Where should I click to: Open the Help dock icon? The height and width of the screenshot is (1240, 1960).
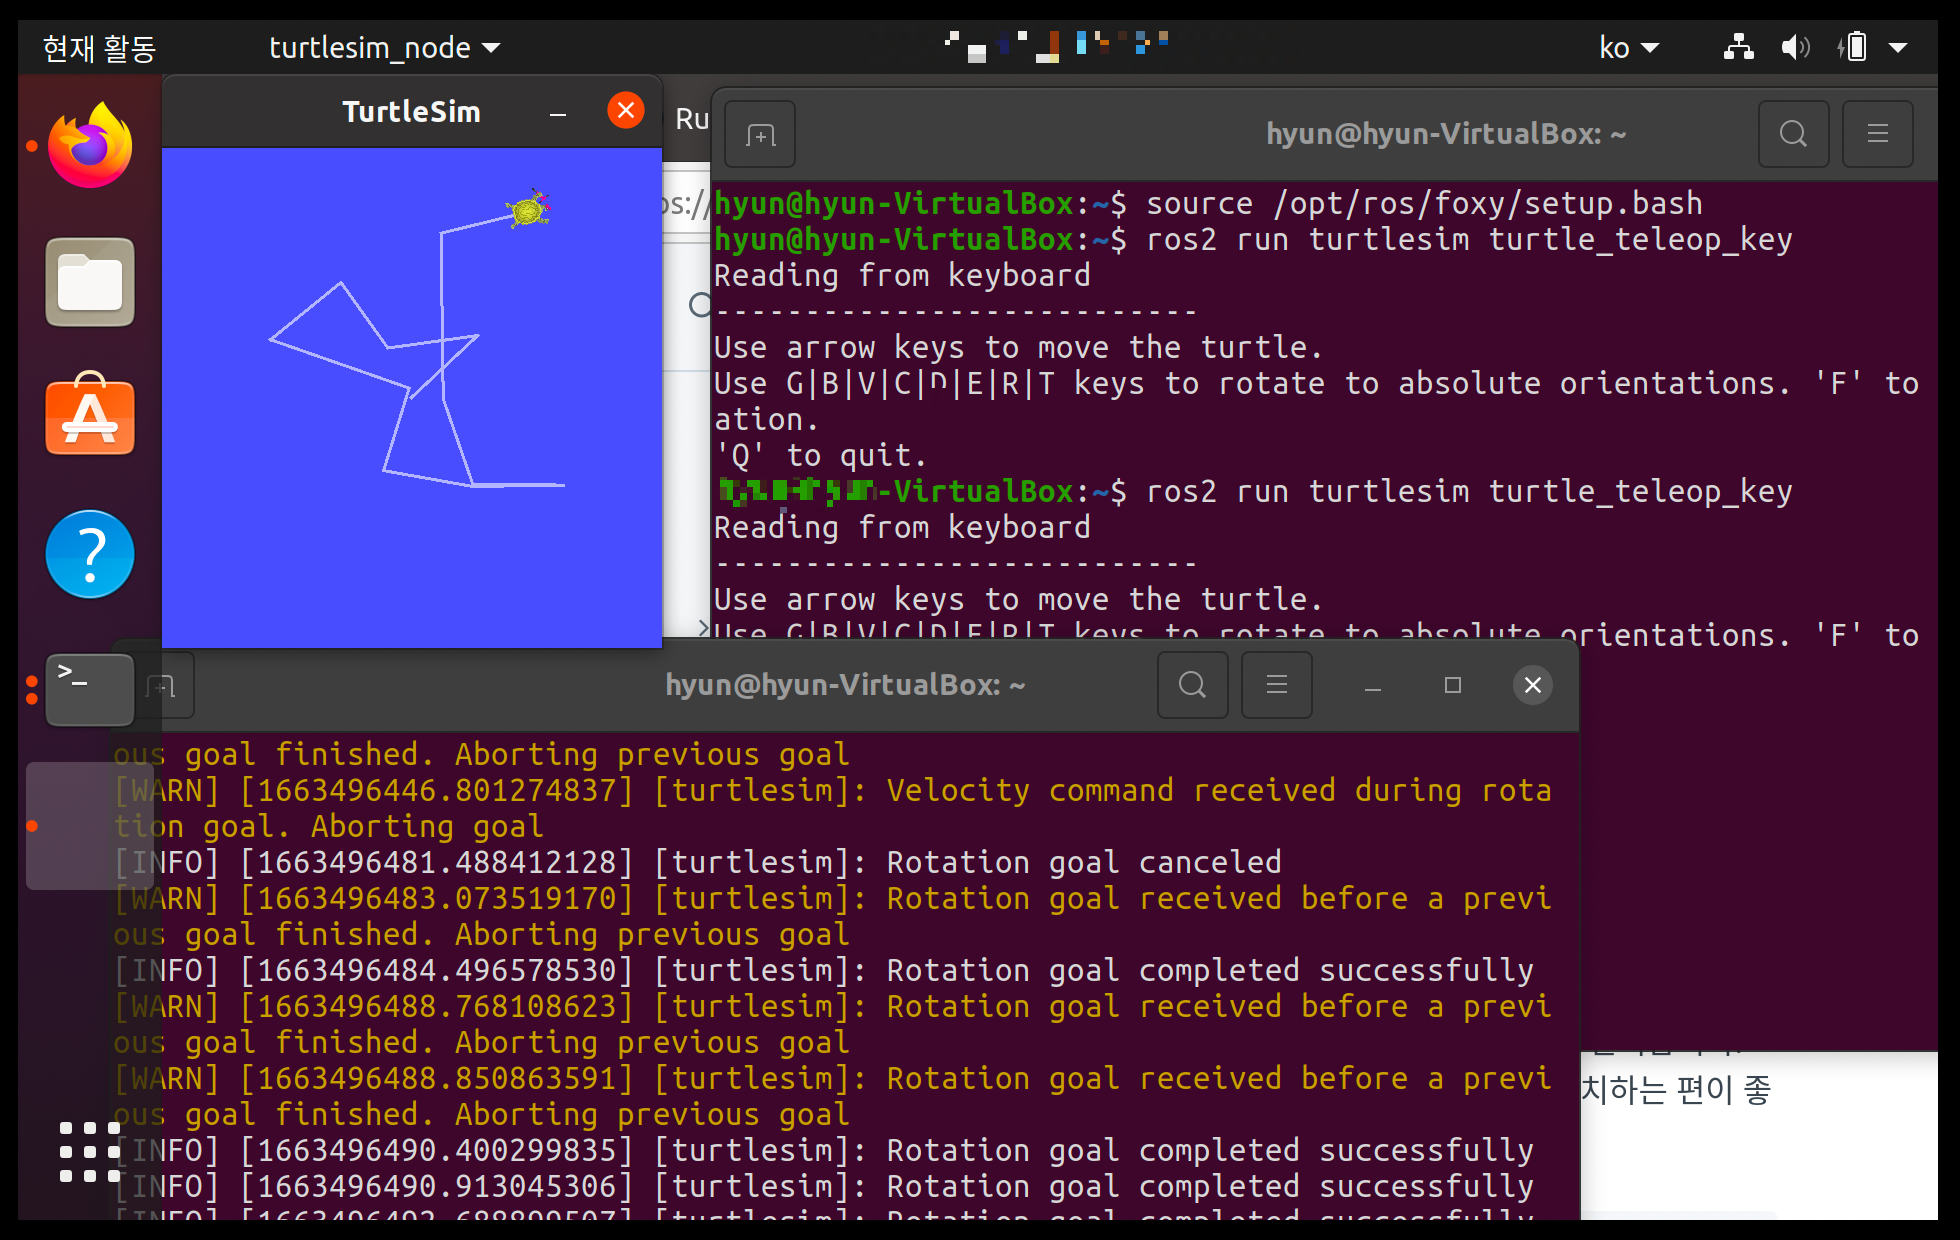pyautogui.click(x=90, y=554)
